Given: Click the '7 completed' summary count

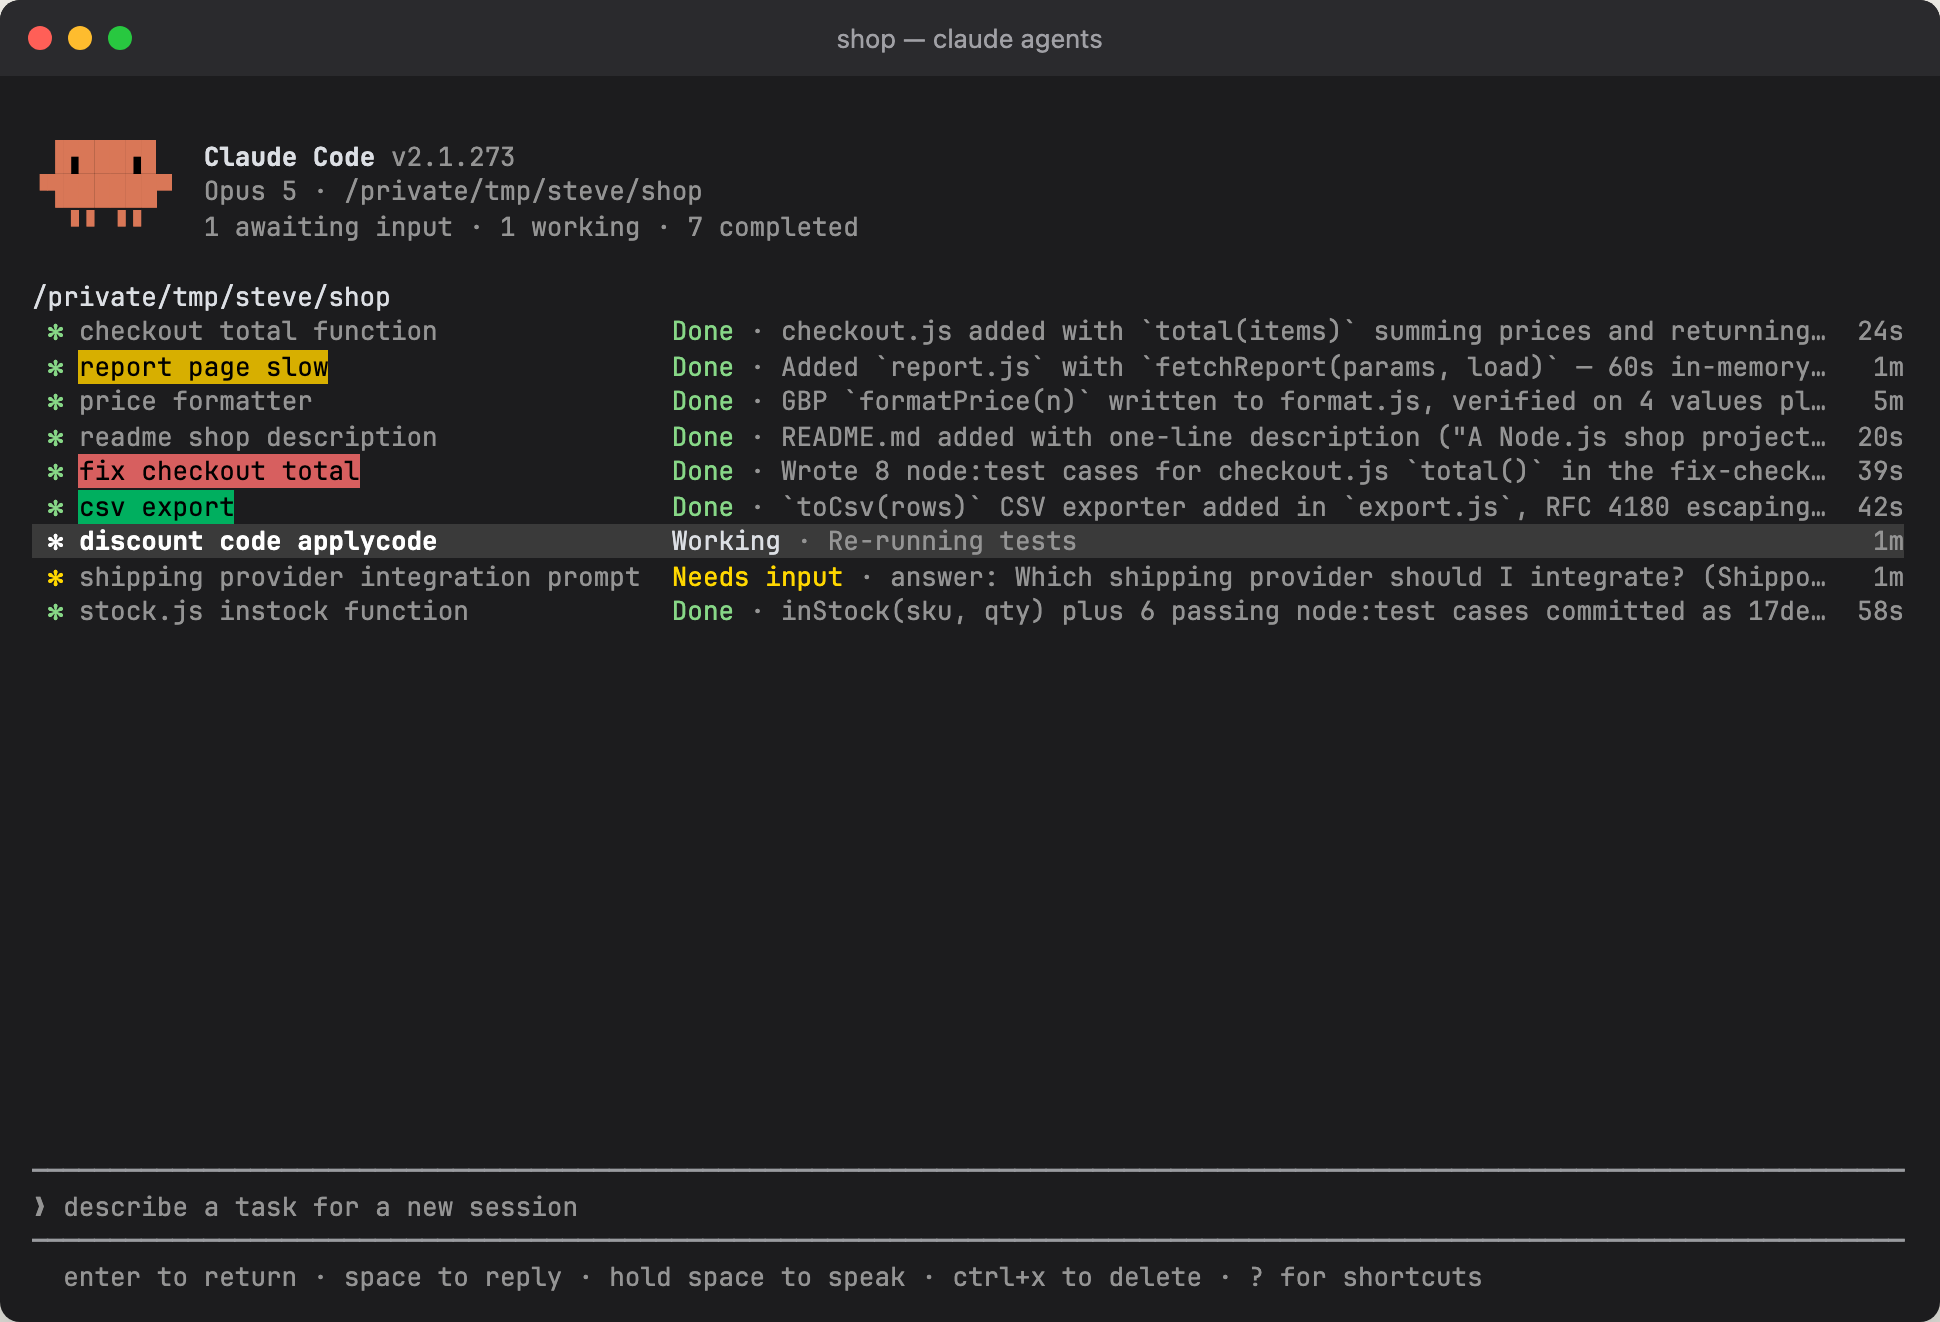Looking at the screenshot, I should (772, 227).
